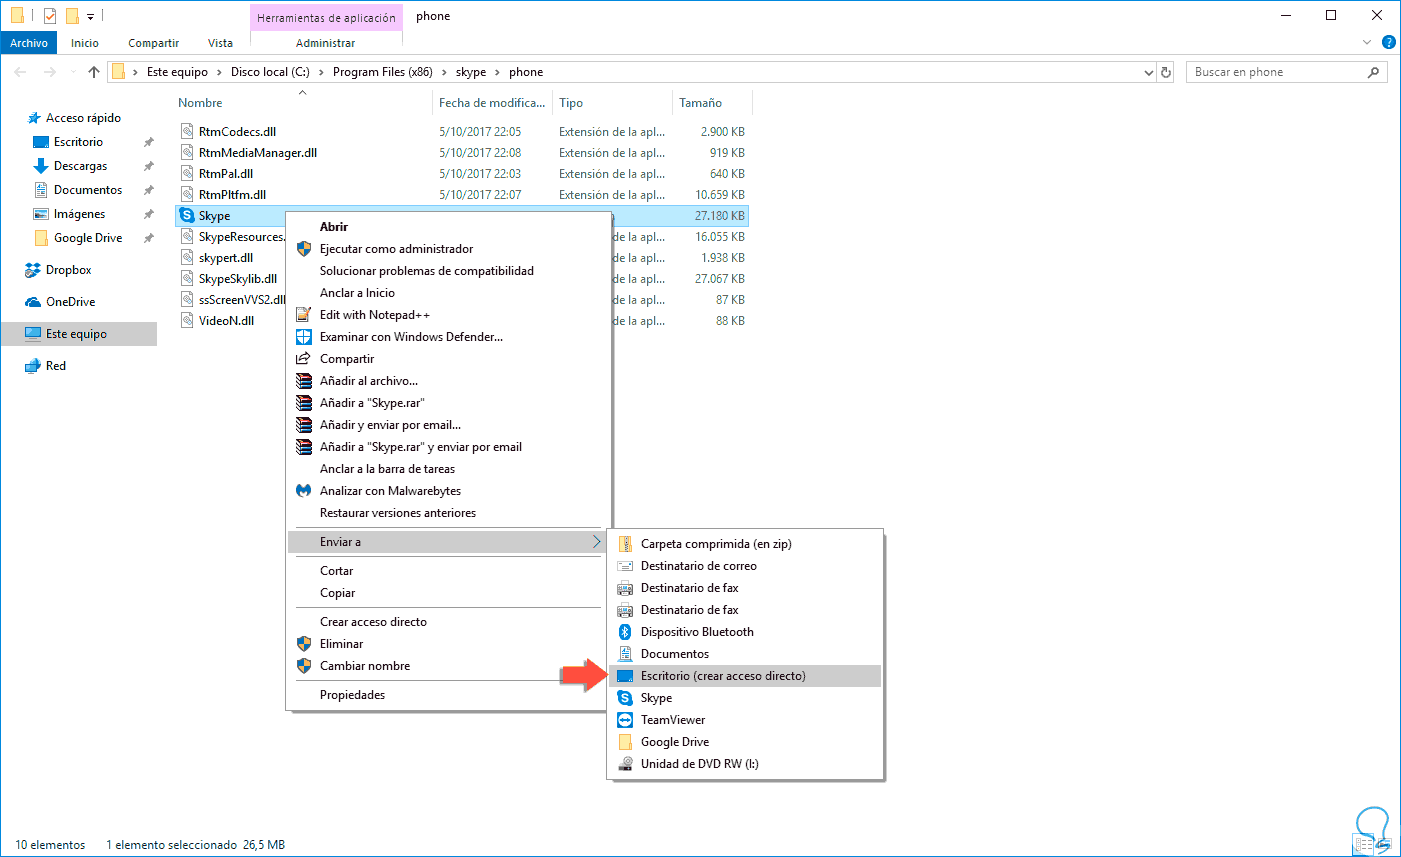1401x857 pixels.
Task: Select the VideoN.dll file
Action: [226, 321]
